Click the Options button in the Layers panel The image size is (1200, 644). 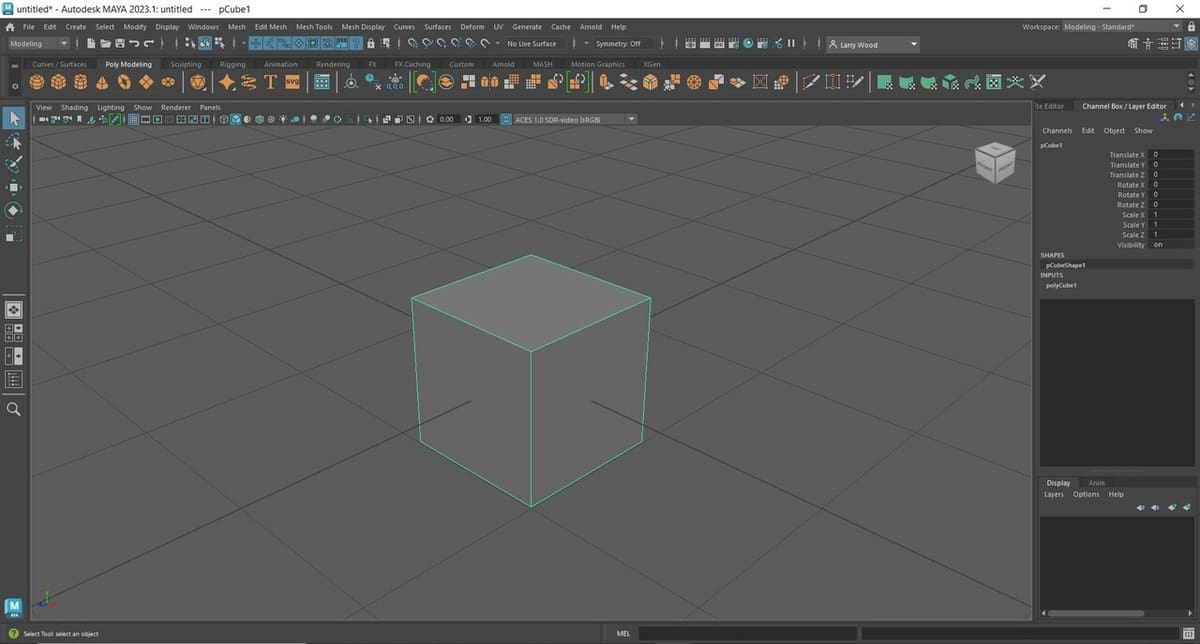click(1086, 493)
